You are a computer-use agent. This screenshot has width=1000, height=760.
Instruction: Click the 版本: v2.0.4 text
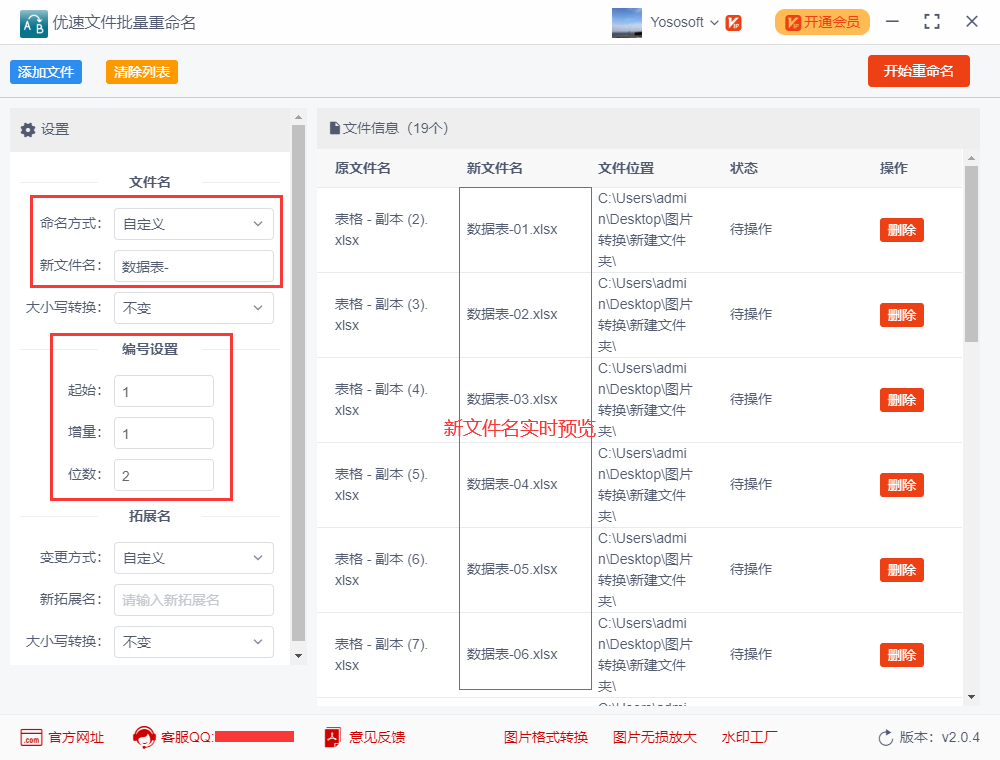(939, 738)
